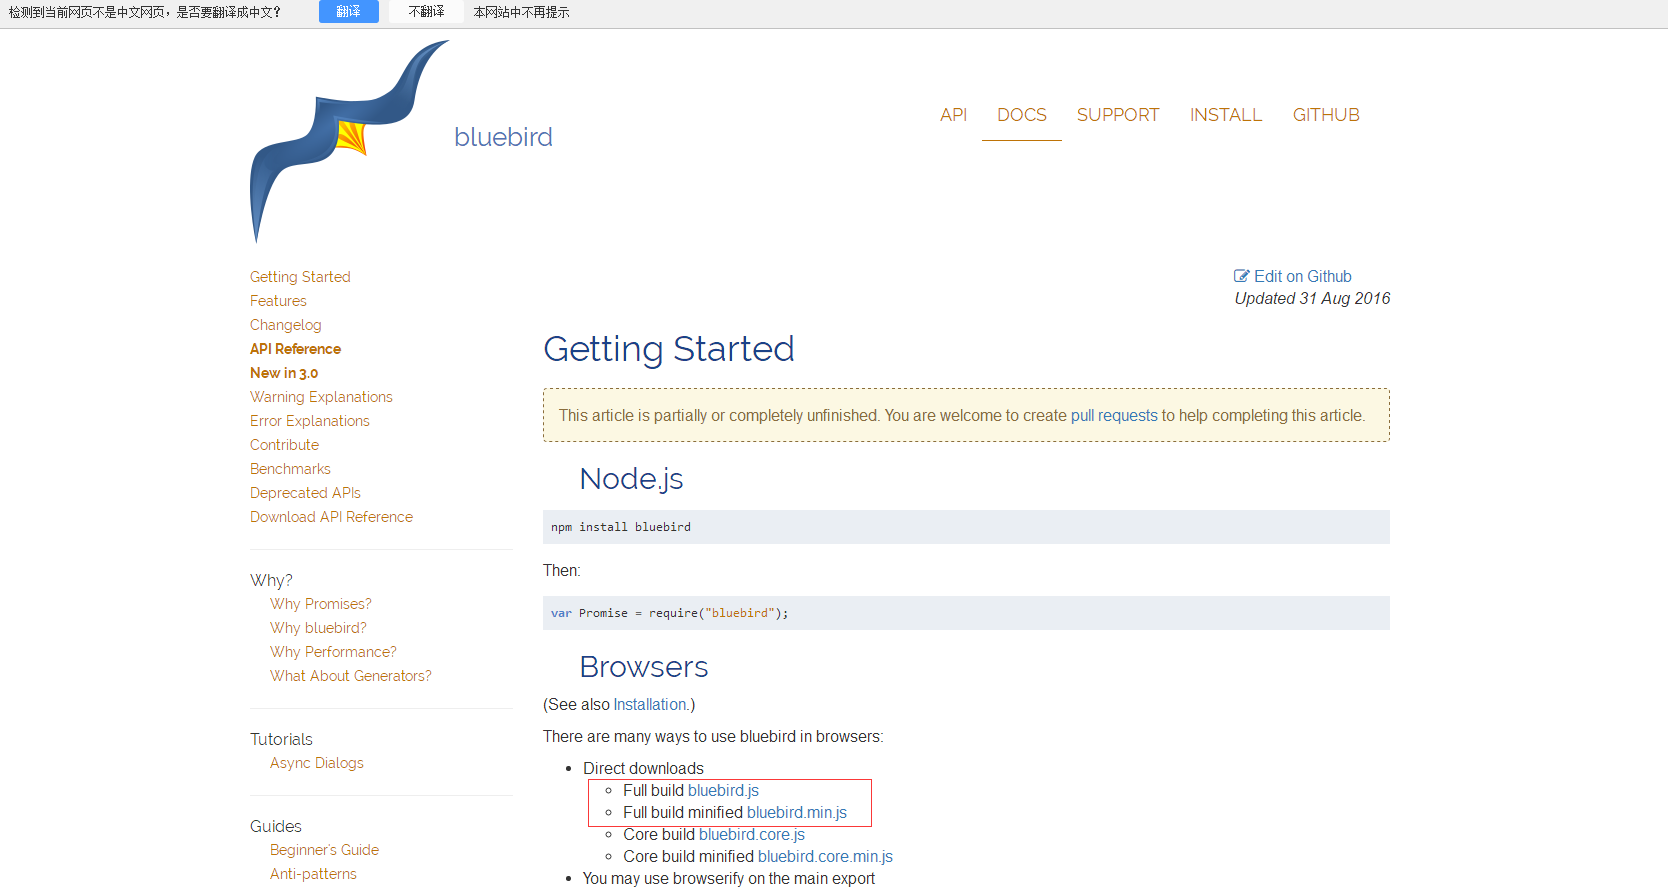Screen dimensions: 1668x887
Task: Click the bluebird site title
Action: click(x=503, y=137)
